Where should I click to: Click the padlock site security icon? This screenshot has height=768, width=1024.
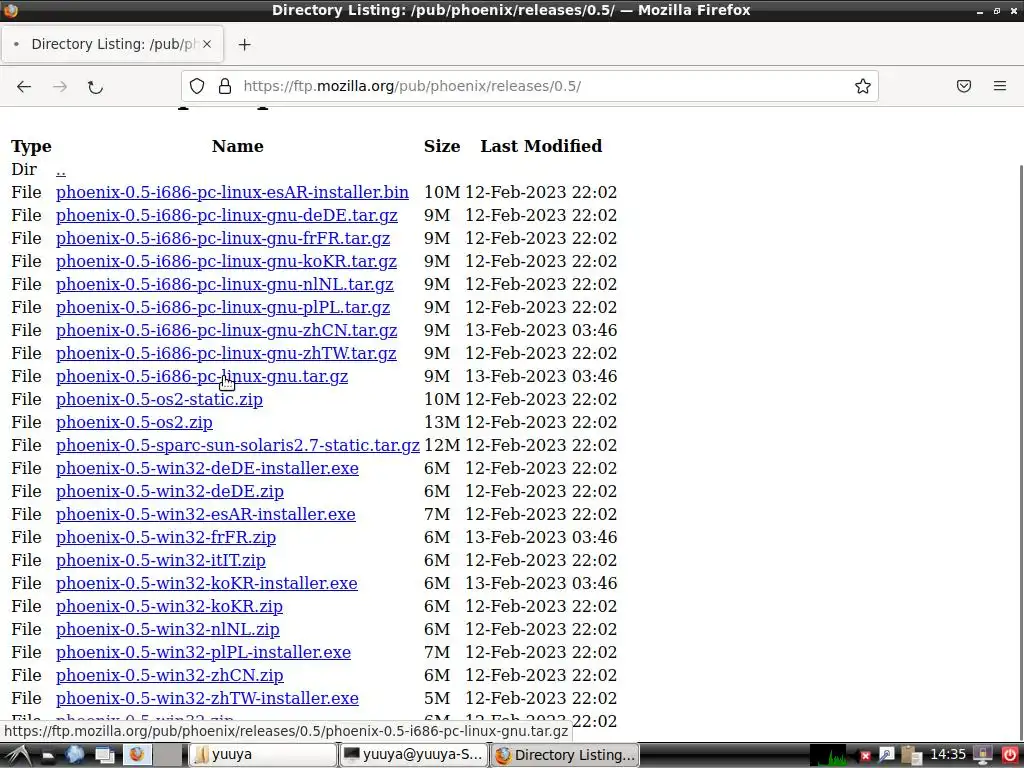(225, 86)
